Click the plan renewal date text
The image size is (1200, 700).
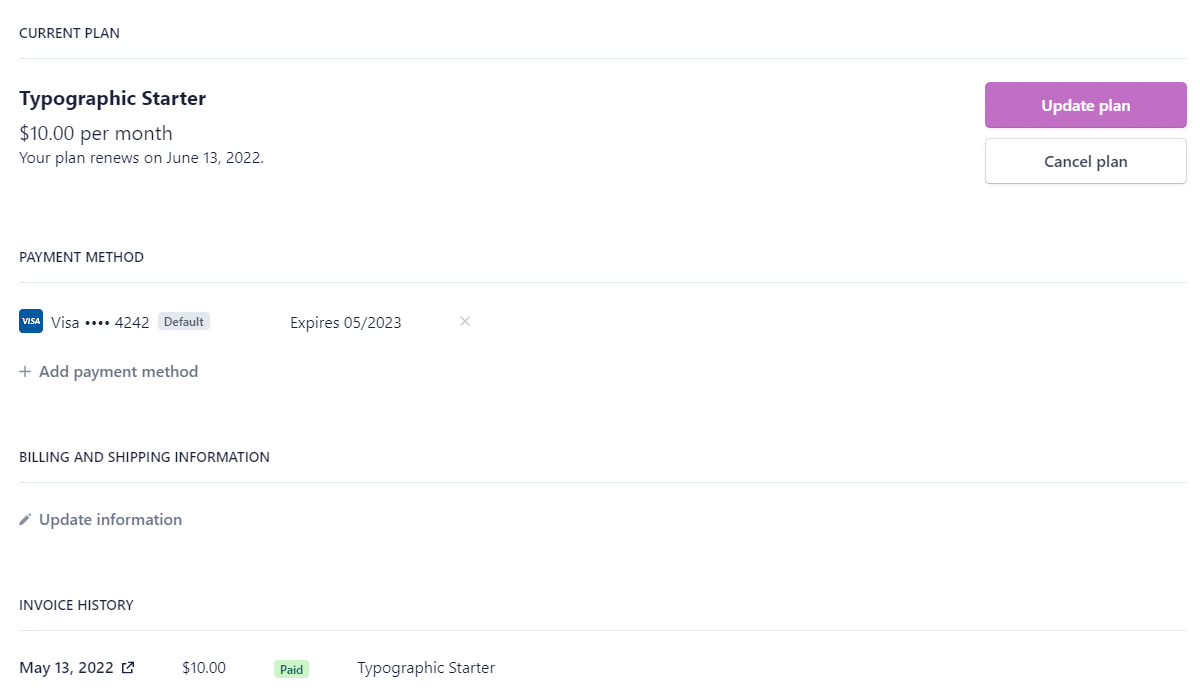141,157
